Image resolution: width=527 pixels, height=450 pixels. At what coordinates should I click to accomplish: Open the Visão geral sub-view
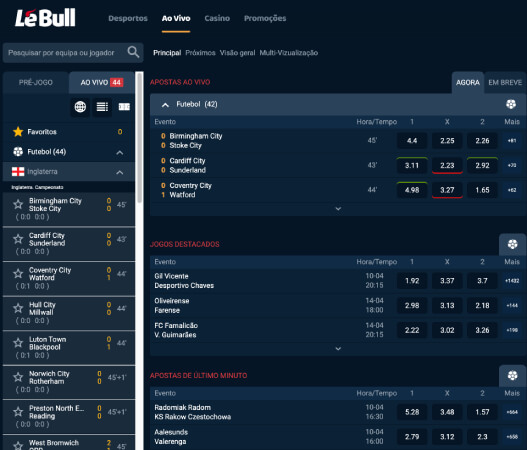(x=237, y=53)
